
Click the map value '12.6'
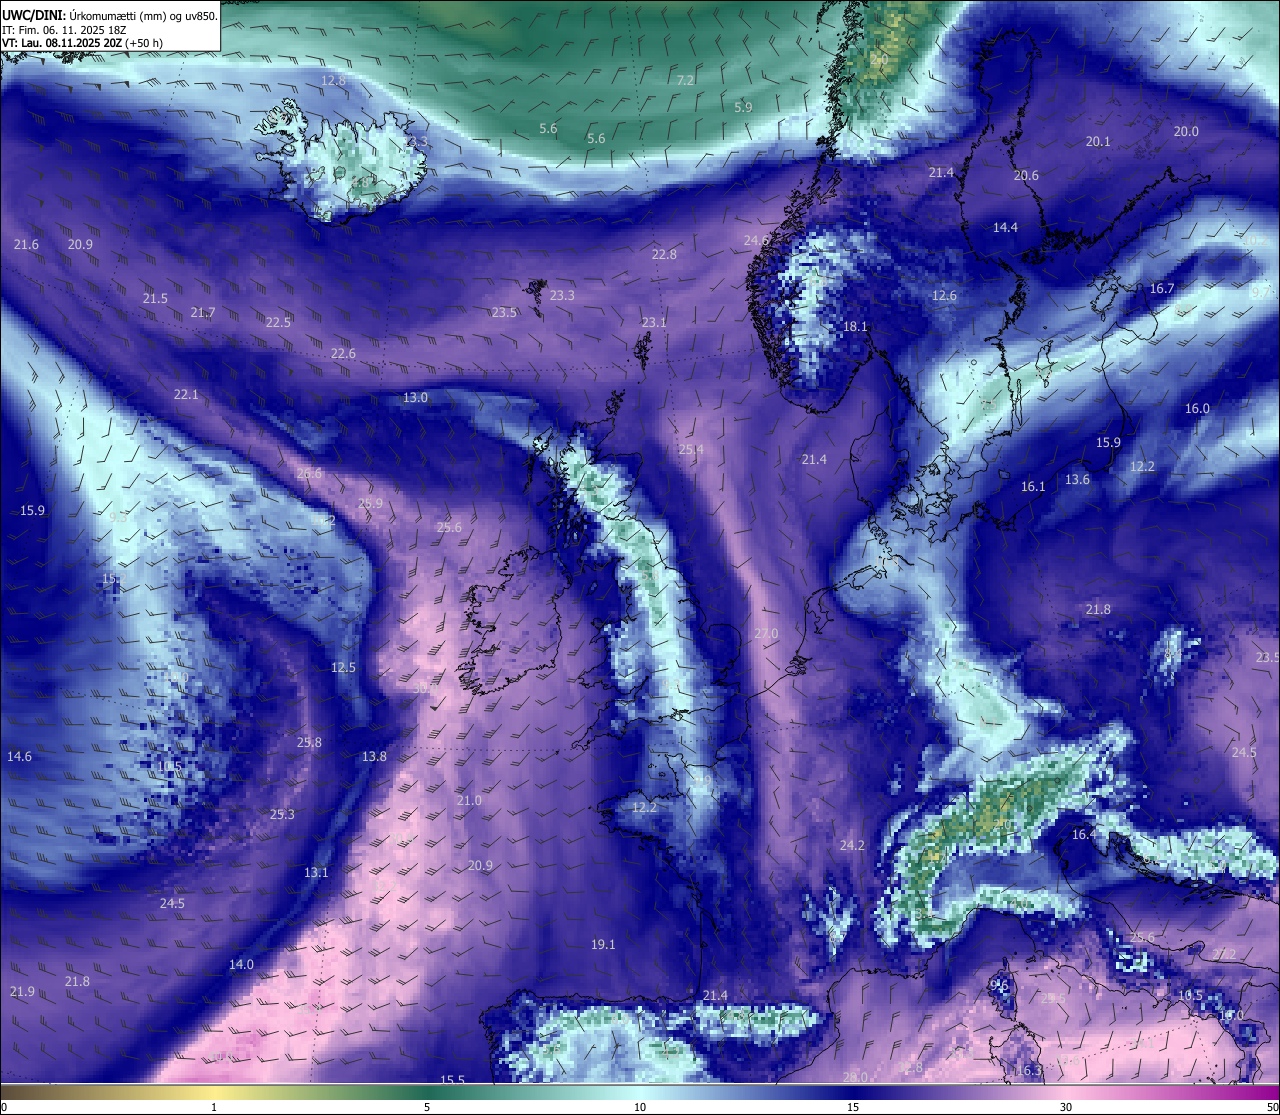944,296
